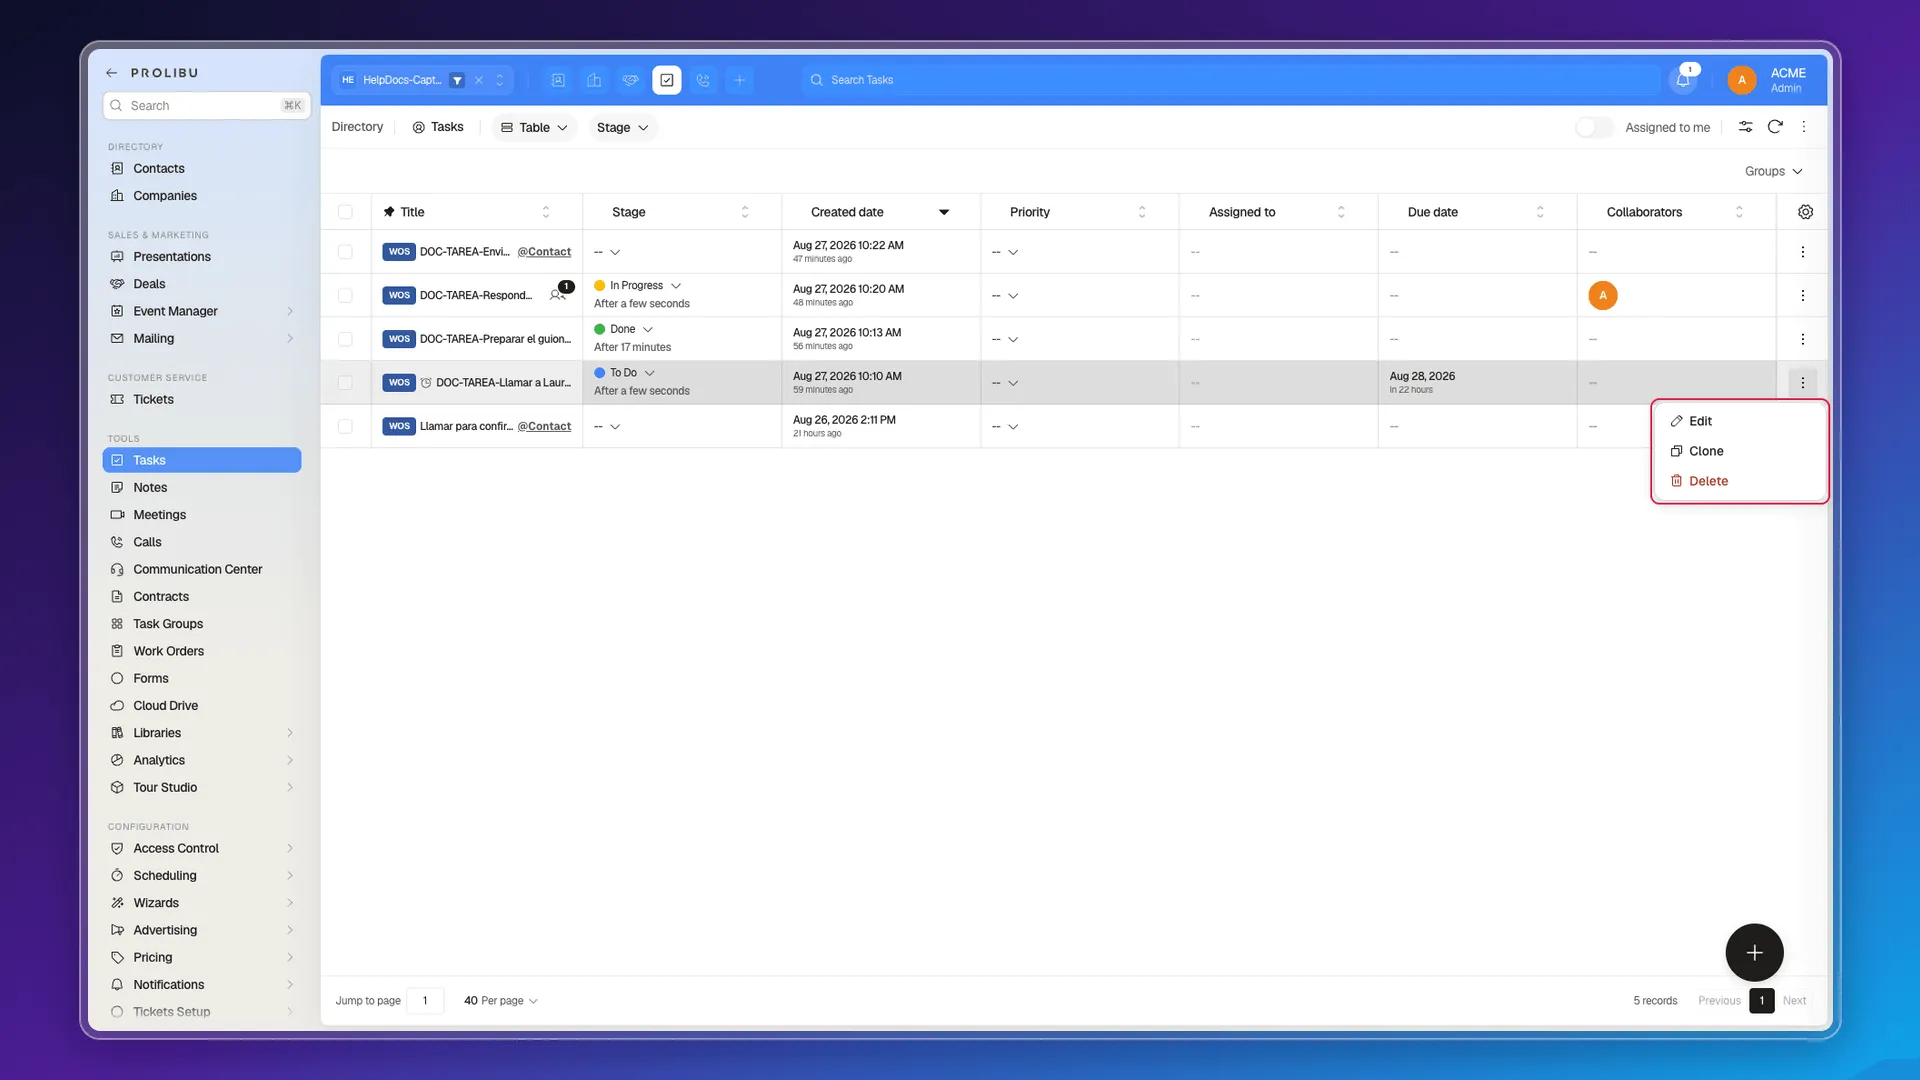The image size is (1920, 1080).
Task: Check the DOC-TAREA-Respond row checkbox
Action: pos(345,296)
